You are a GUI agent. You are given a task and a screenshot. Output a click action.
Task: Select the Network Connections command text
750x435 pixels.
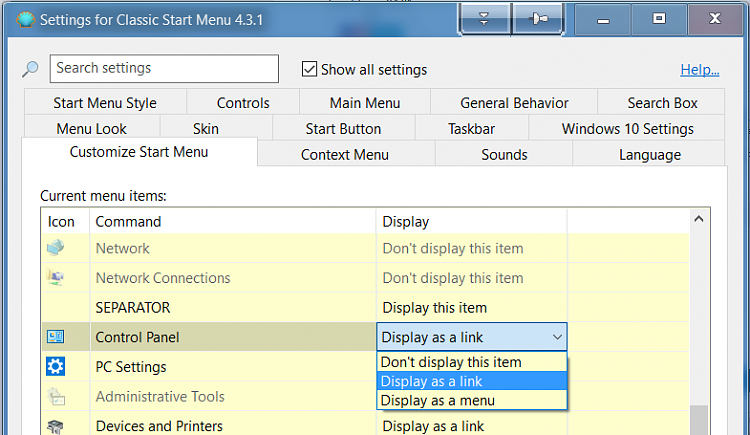163,278
